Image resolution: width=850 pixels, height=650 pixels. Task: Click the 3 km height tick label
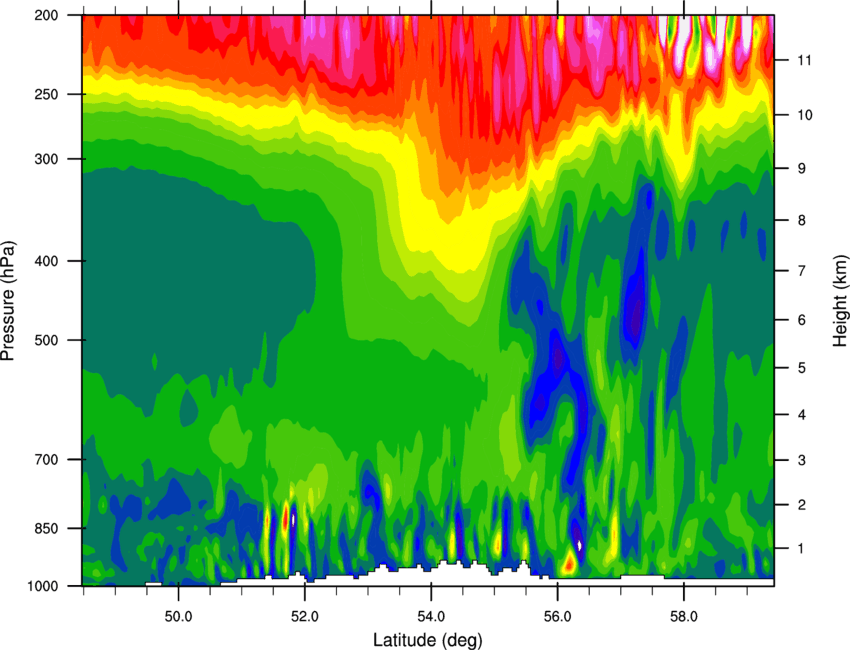coord(802,460)
